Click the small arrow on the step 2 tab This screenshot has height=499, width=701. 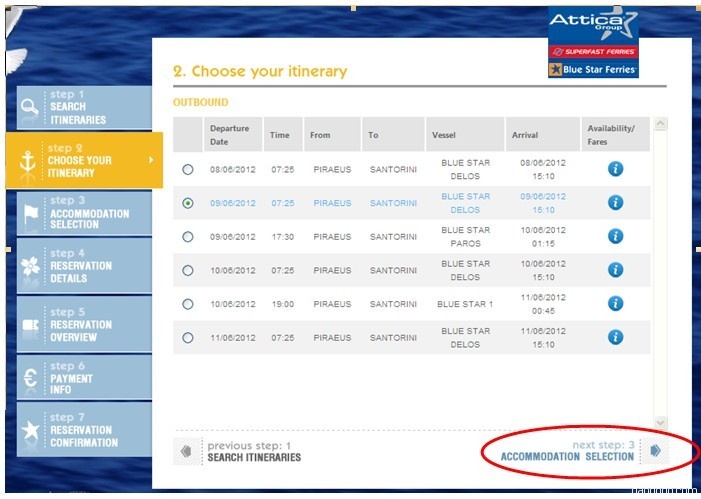[x=151, y=160]
